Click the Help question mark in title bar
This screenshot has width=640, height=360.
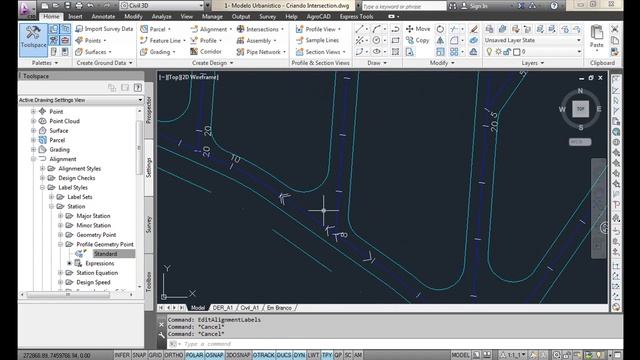click(x=554, y=6)
